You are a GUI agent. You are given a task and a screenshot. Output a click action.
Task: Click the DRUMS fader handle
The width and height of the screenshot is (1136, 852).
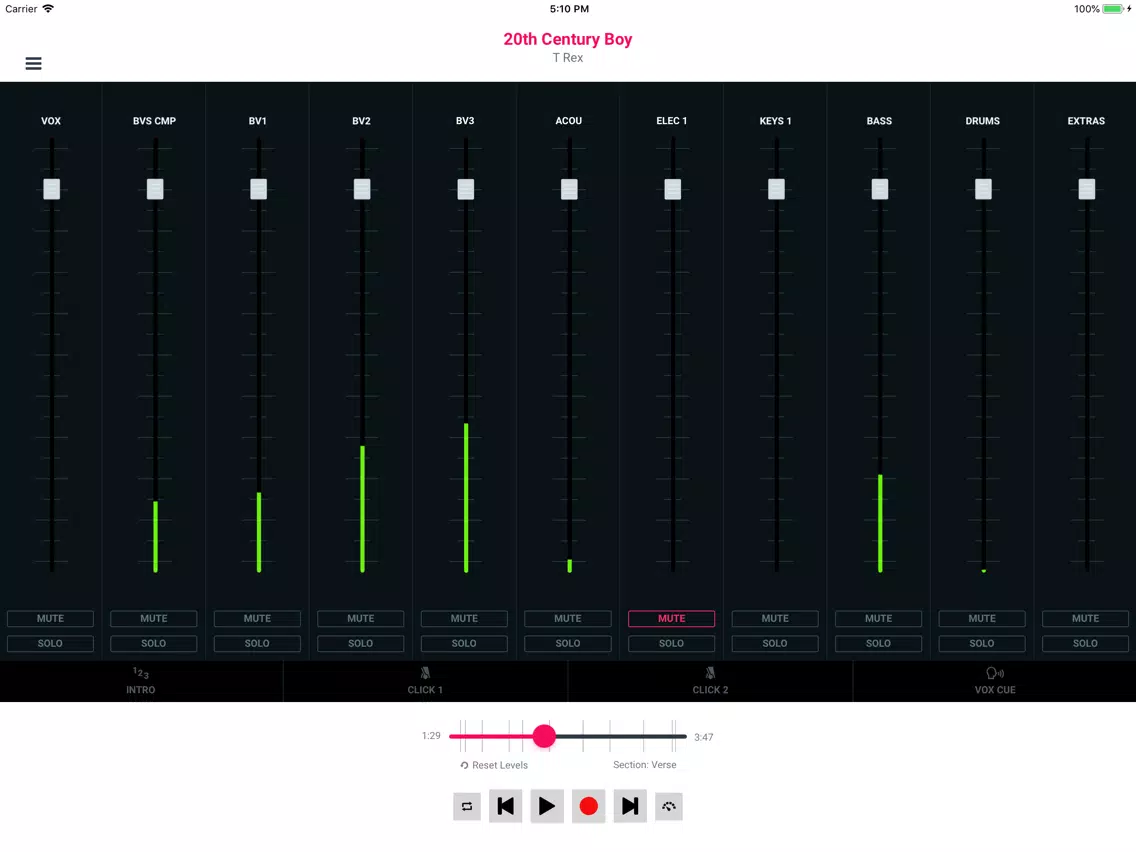pos(984,189)
